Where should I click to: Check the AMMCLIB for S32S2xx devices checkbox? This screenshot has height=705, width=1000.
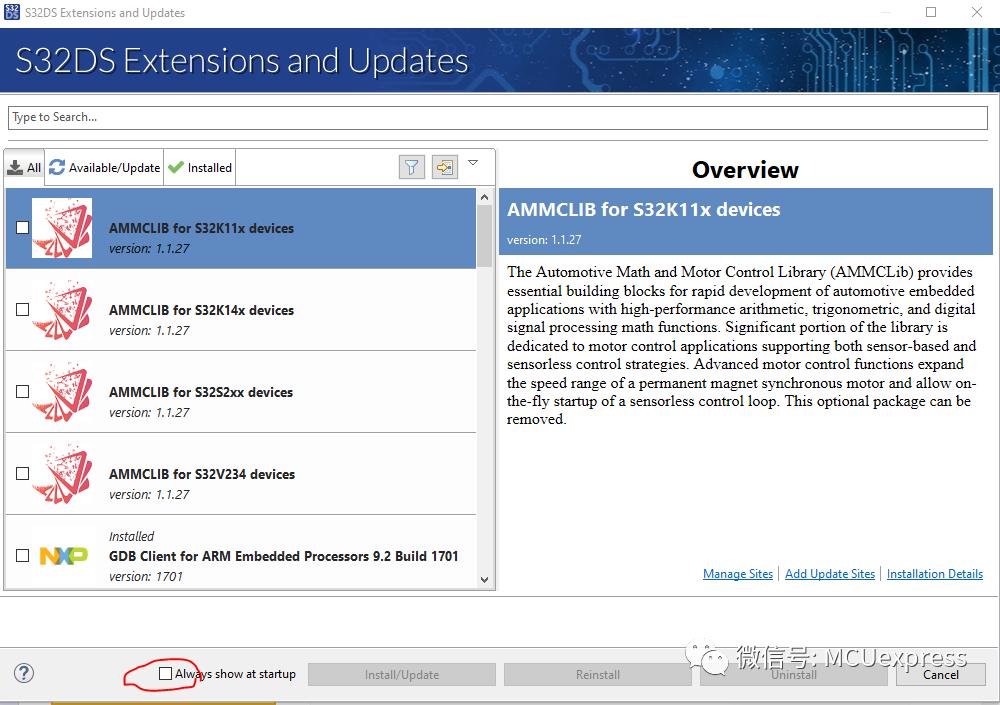22,391
